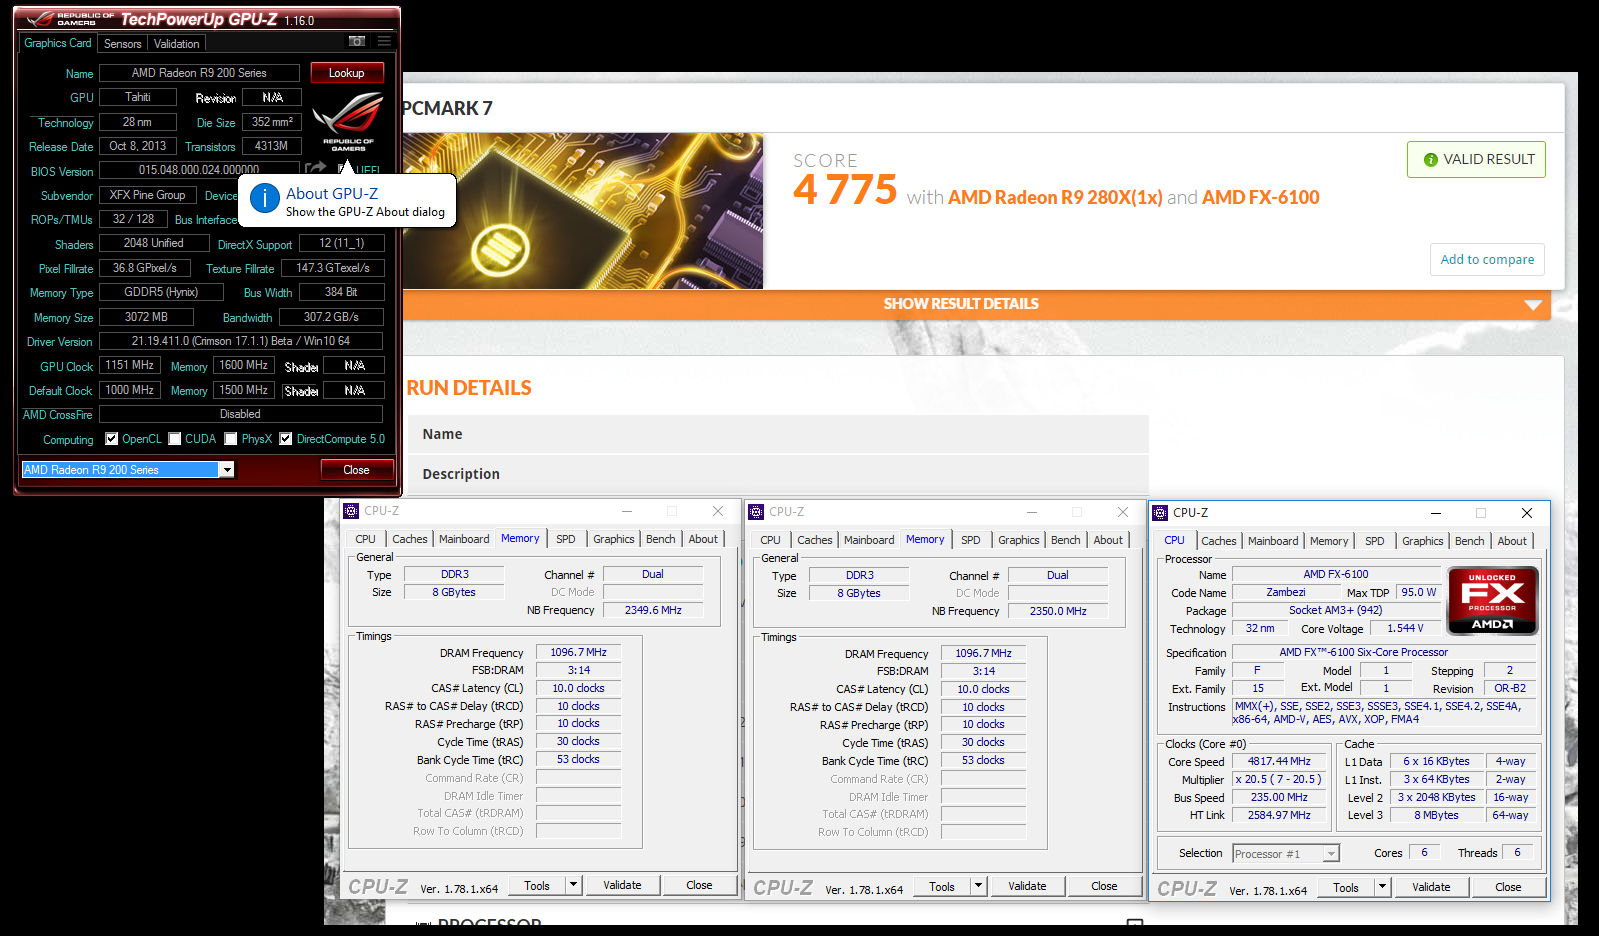Switch to the Sensors tab in GPU-Z
Viewport: 1599px width, 936px height.
pyautogui.click(x=122, y=44)
